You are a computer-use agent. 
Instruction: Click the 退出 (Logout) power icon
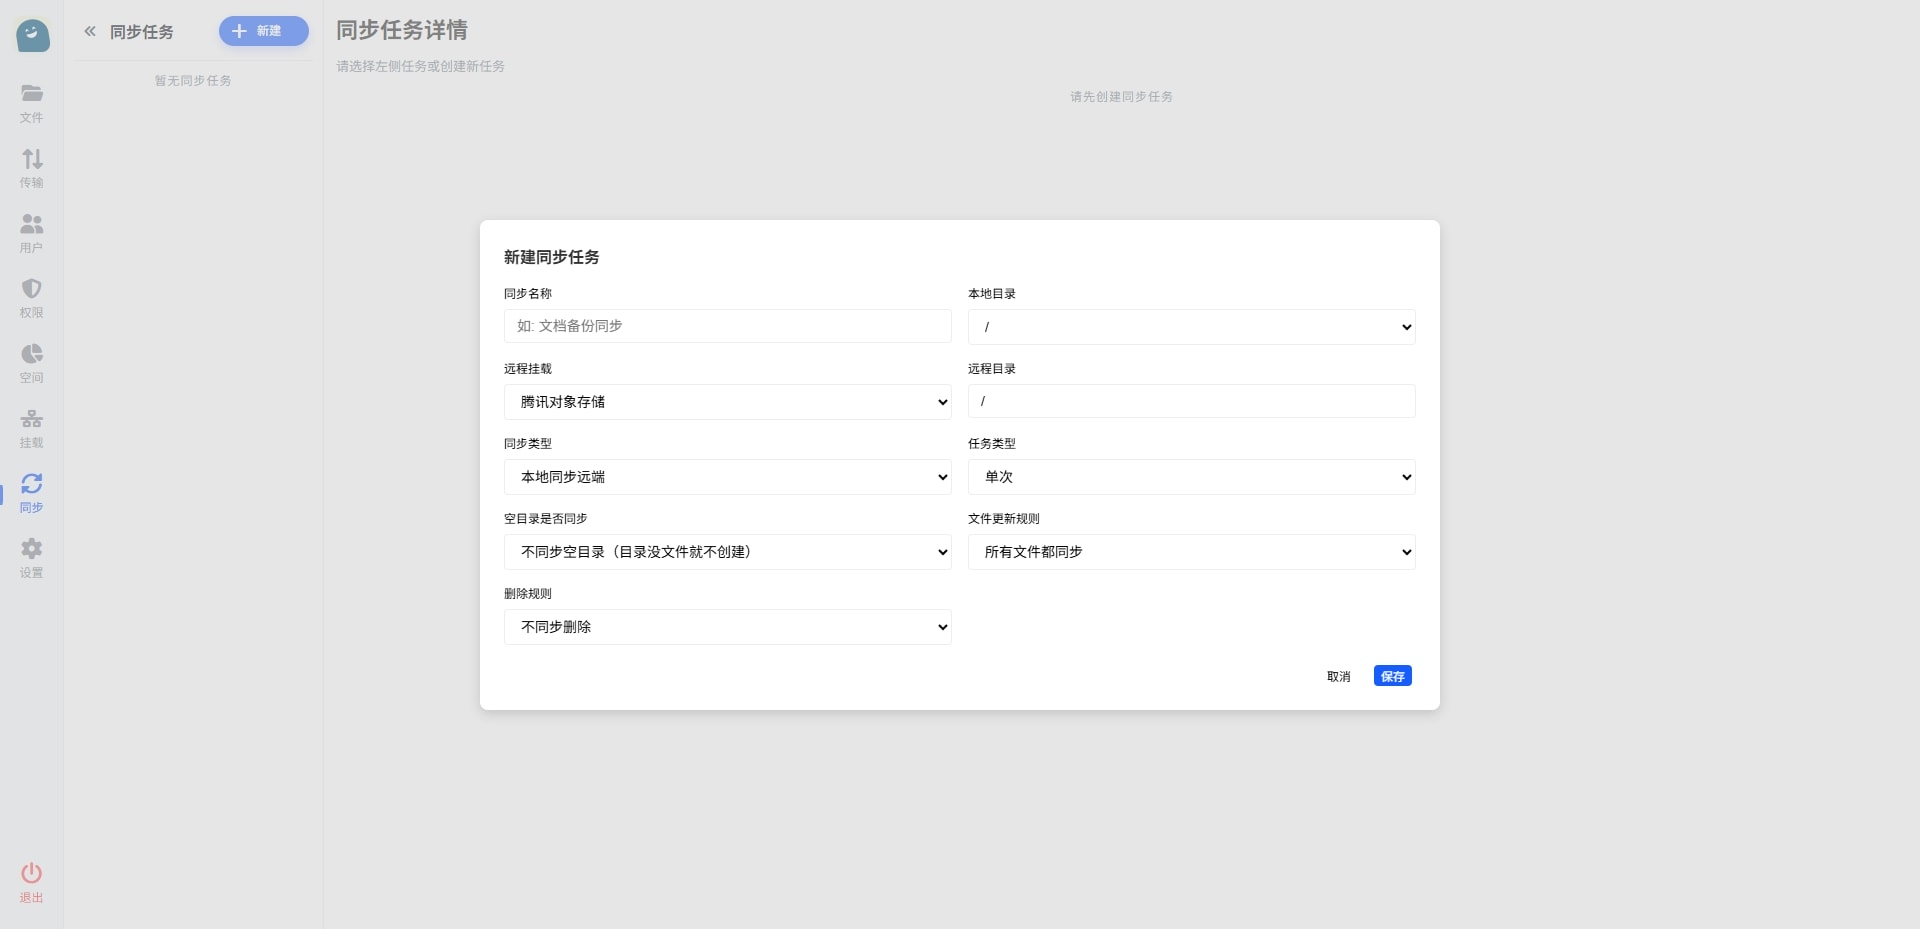32,873
